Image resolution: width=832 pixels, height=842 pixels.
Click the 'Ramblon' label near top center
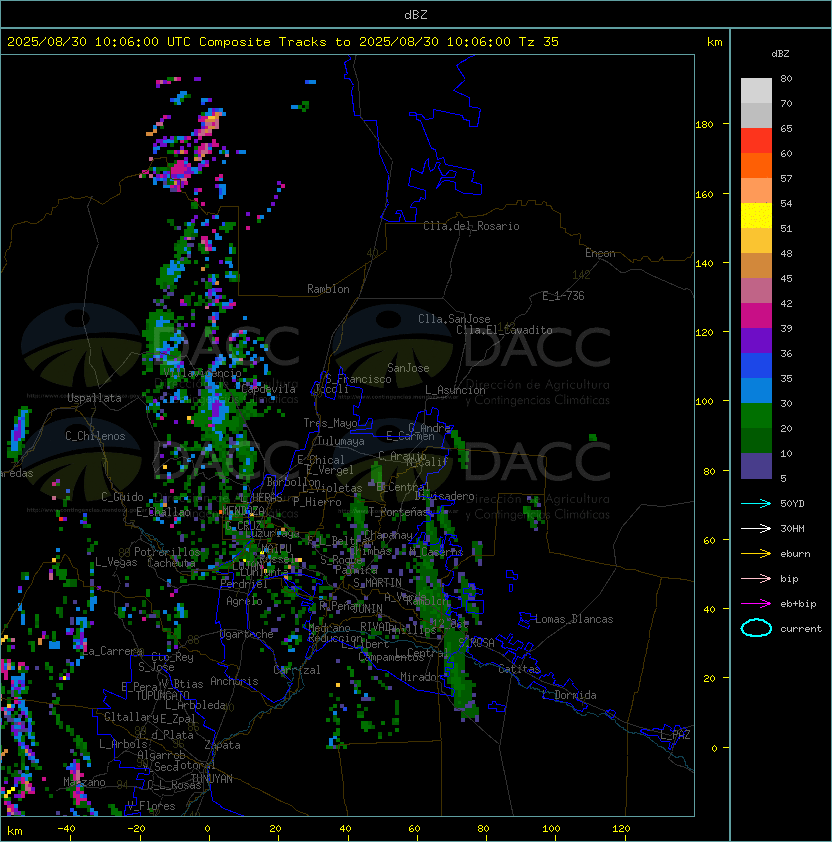(x=328, y=289)
